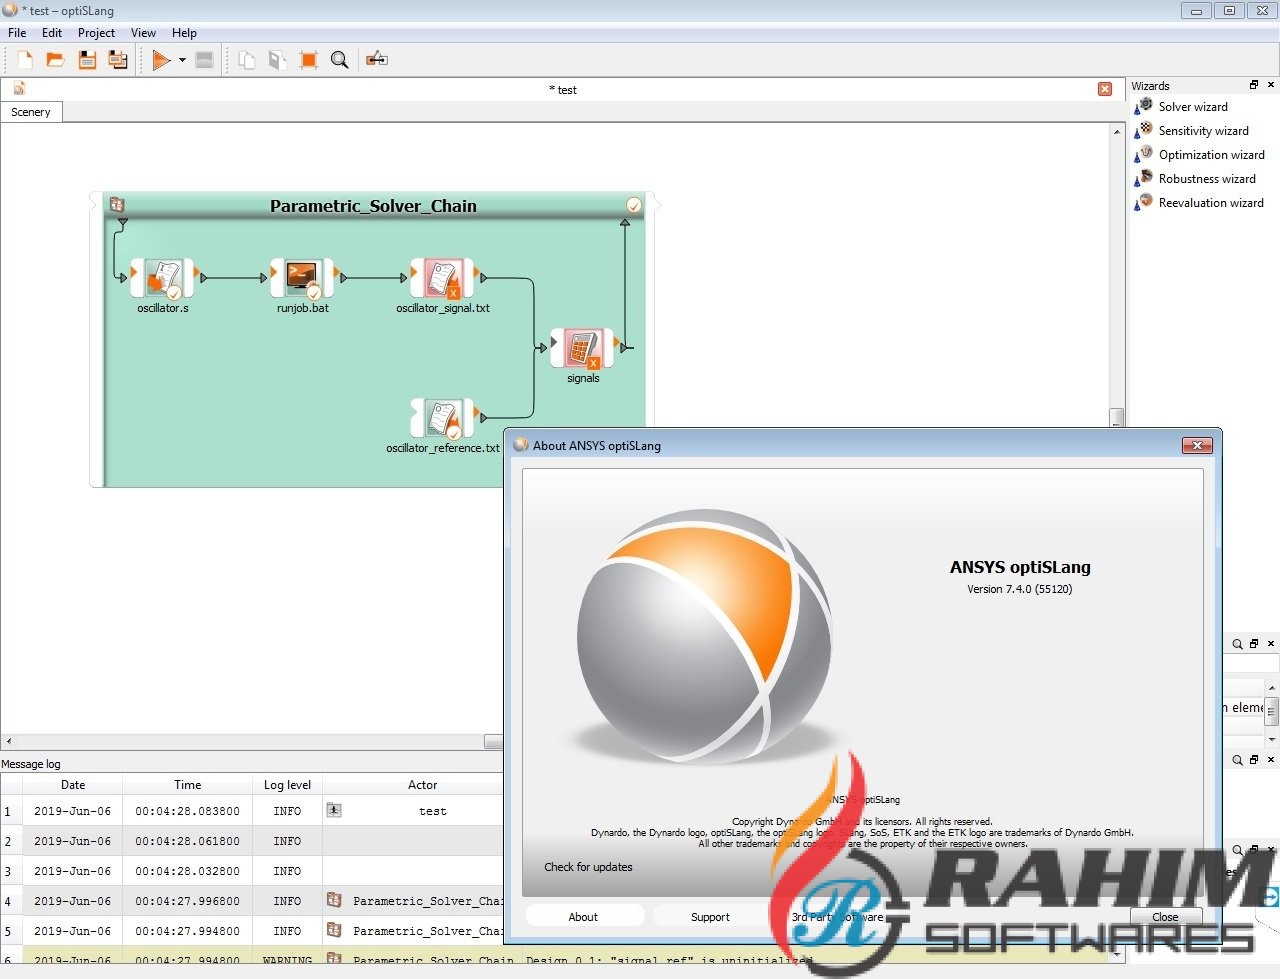Image resolution: width=1280 pixels, height=979 pixels.
Task: Open a project with the folder icon
Action: [x=55, y=60]
